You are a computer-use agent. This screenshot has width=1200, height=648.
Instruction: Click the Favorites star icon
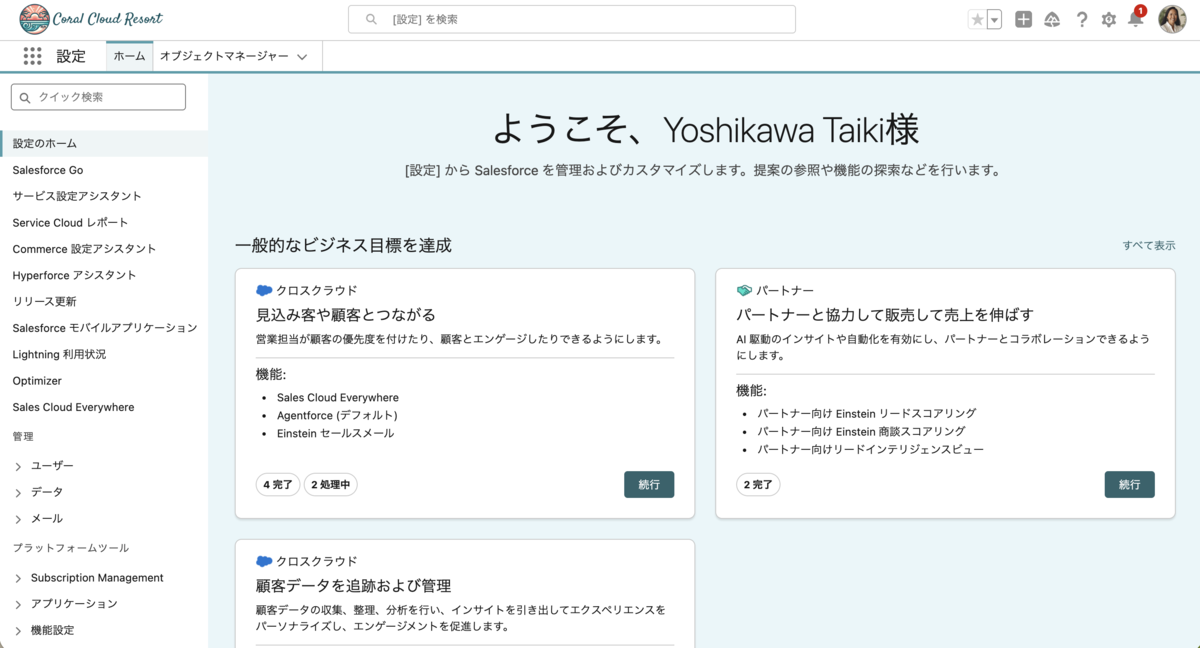coord(977,19)
